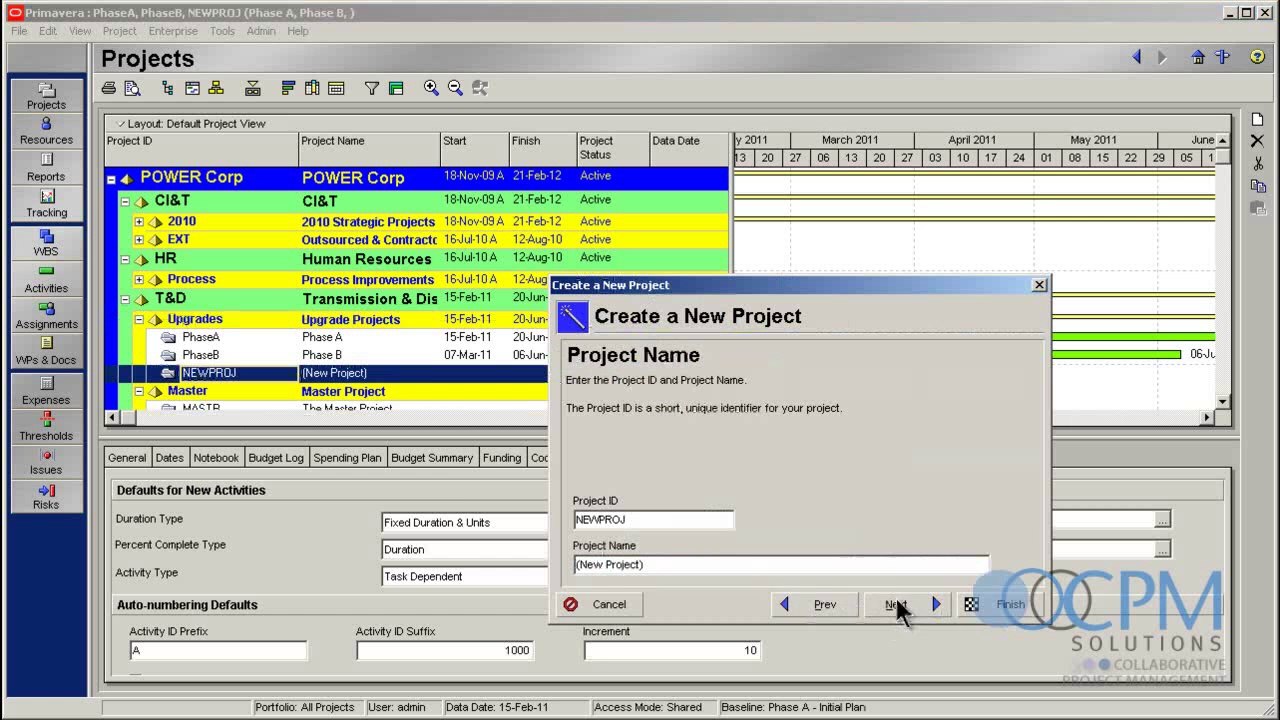Collapse the T&D tree node
Image resolution: width=1280 pixels, height=720 pixels.
click(125, 299)
